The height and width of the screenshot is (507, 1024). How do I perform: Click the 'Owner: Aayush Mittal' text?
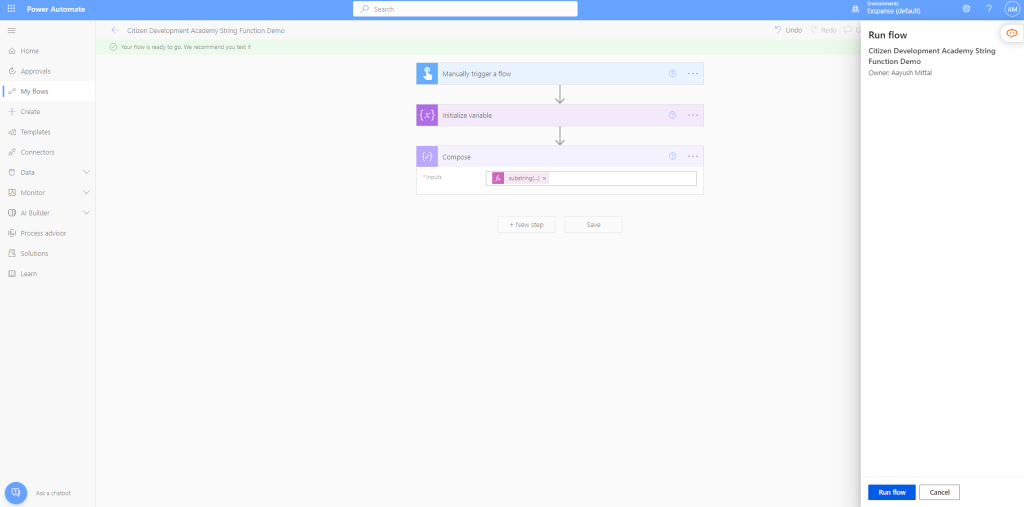pyautogui.click(x=900, y=73)
